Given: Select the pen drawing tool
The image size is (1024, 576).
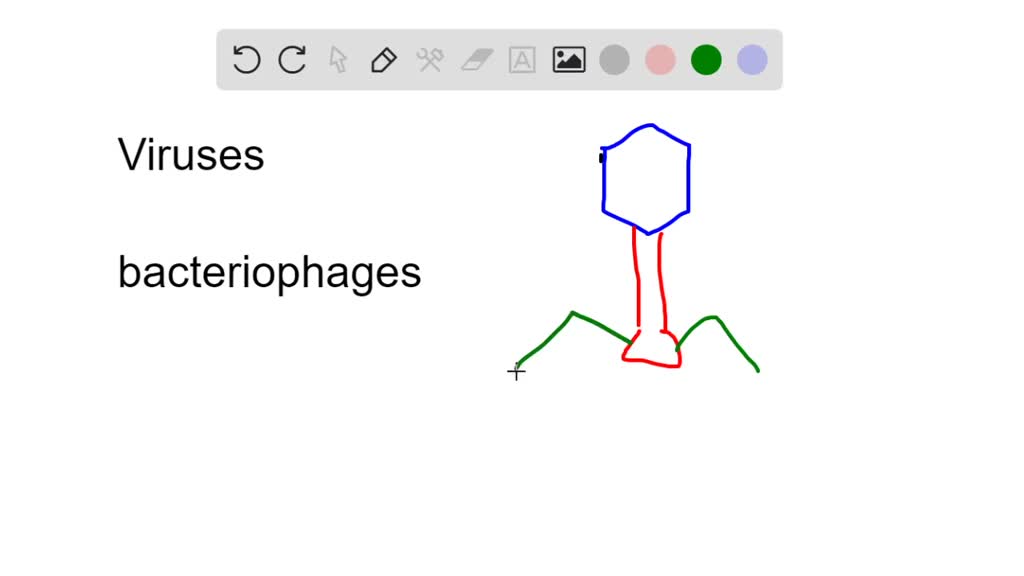Looking at the screenshot, I should pyautogui.click(x=384, y=60).
